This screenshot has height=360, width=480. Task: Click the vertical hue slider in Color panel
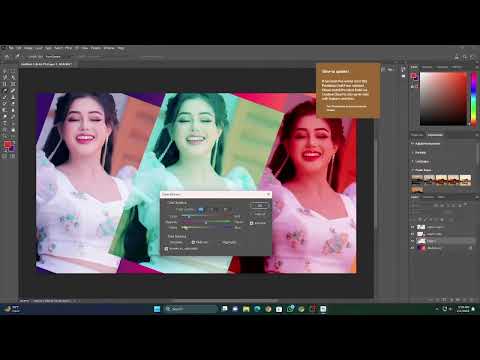coord(473,99)
